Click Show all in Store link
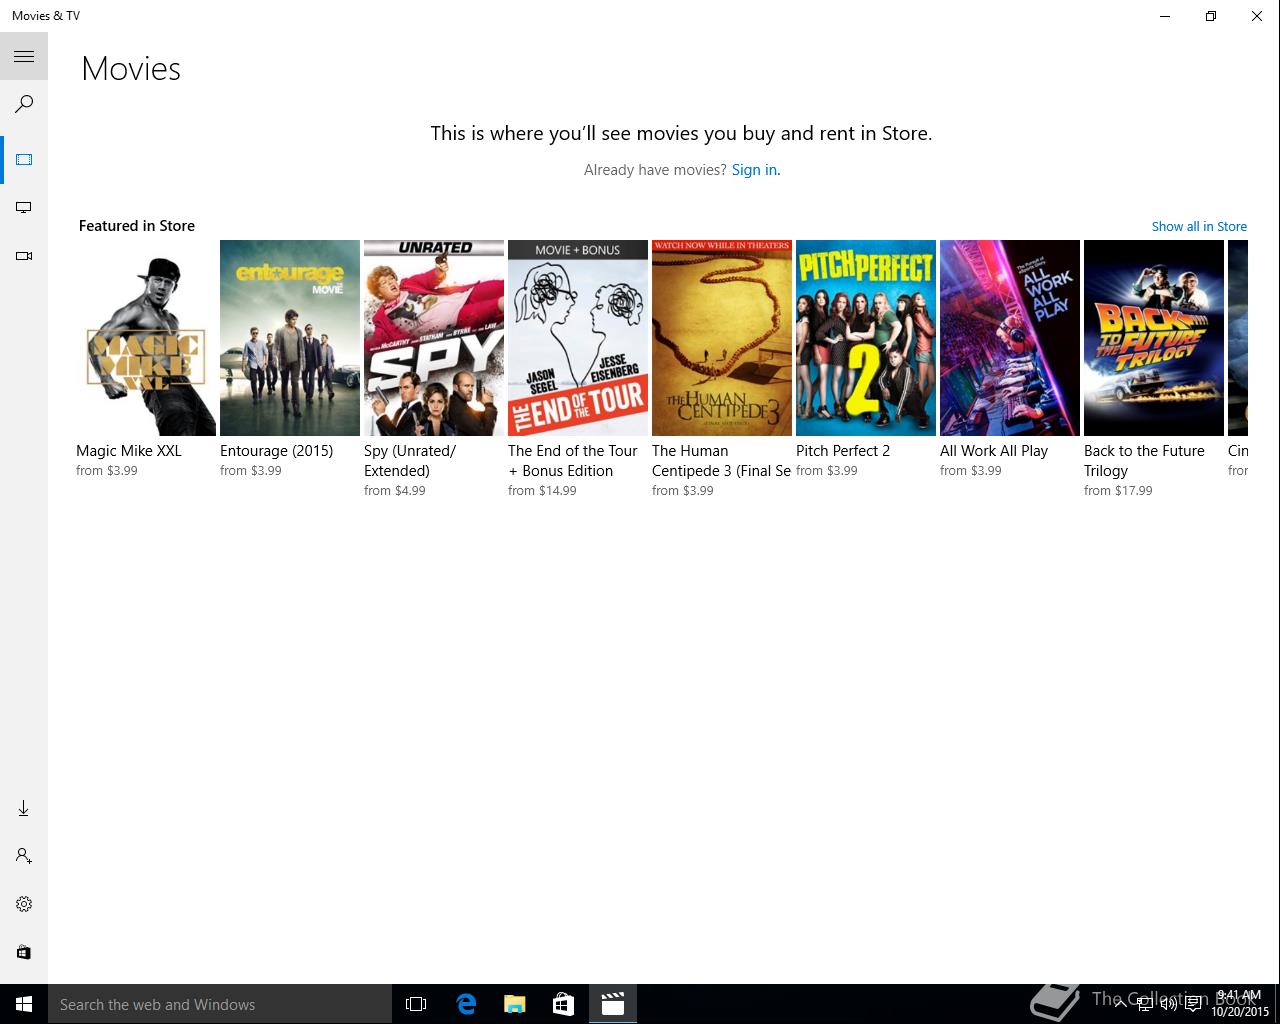1280x1024 pixels. (x=1199, y=227)
